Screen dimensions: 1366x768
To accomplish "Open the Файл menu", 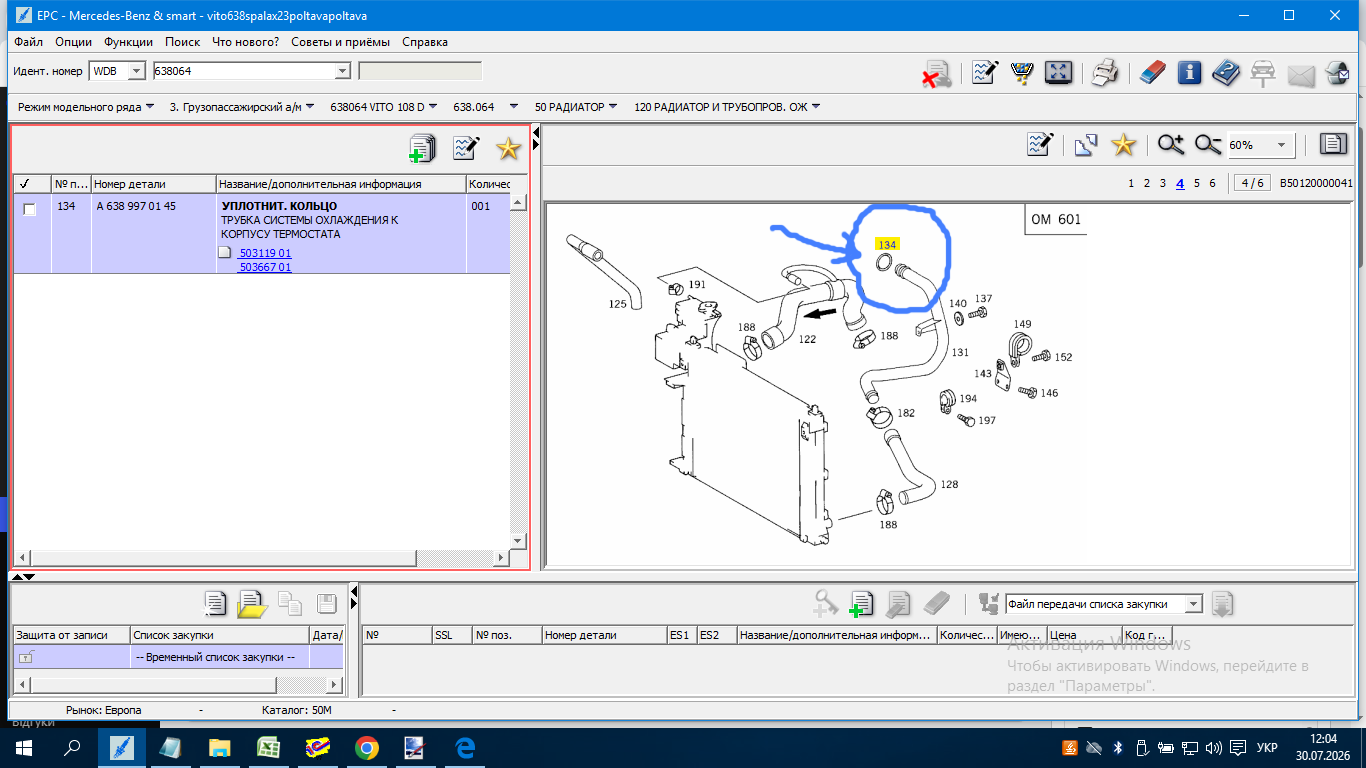I will (29, 42).
